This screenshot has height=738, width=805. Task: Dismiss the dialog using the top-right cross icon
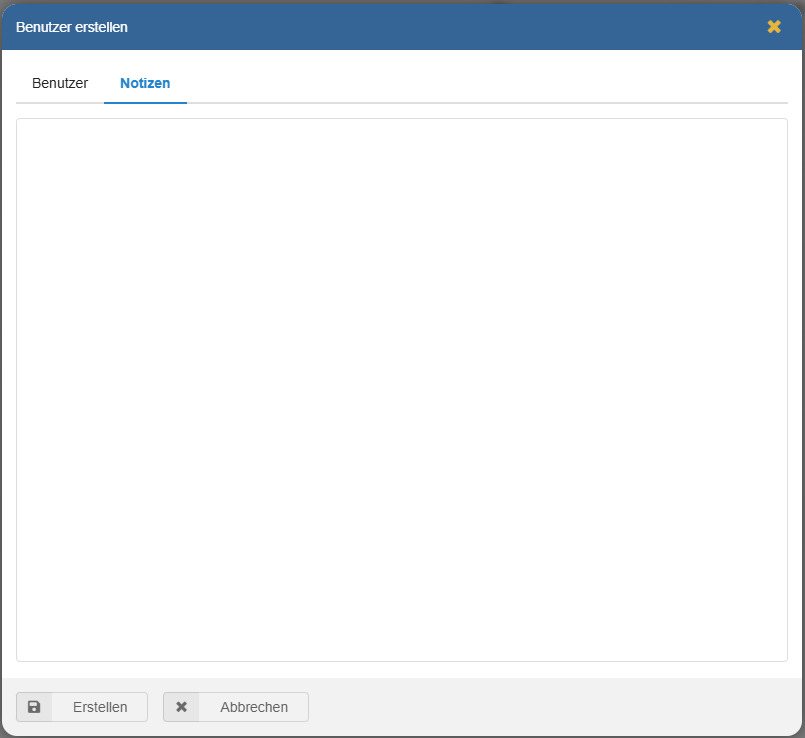(774, 27)
